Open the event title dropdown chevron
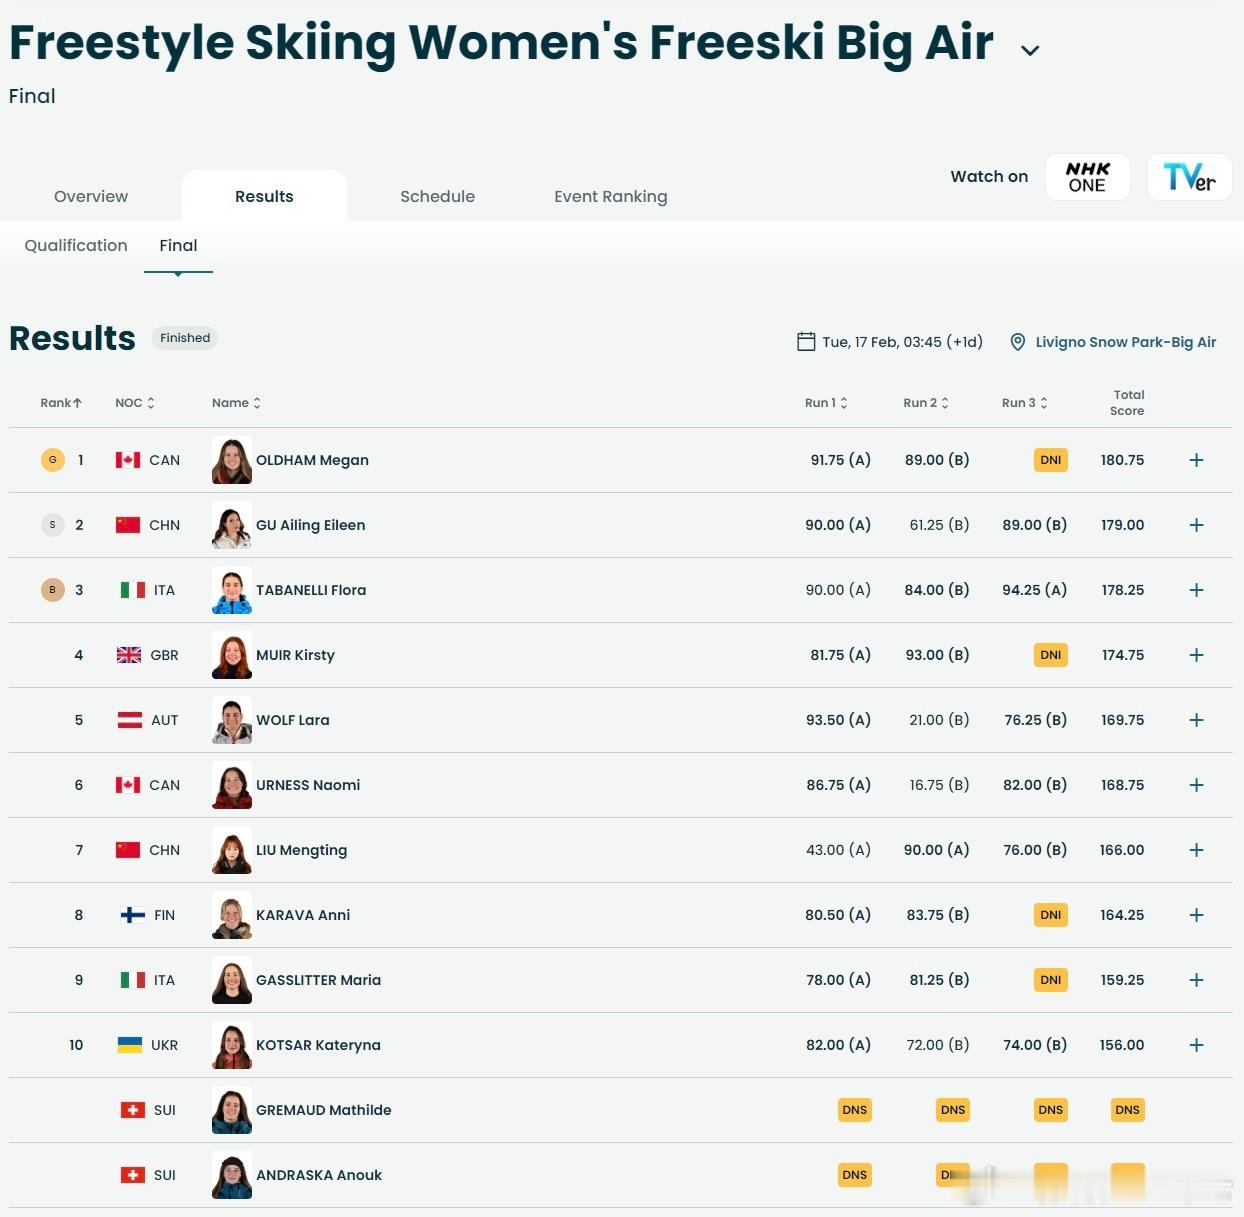Screen dimensions: 1244x1217 point(1030,50)
